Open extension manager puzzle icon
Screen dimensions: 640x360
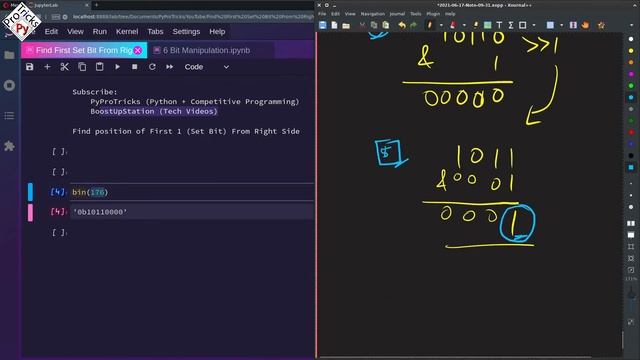pos(9,146)
